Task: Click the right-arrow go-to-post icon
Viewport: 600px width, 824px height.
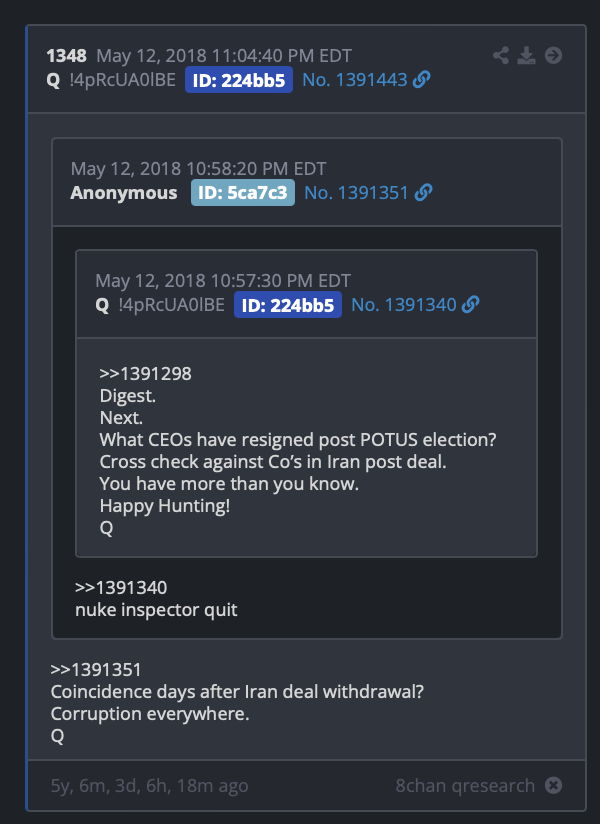Action: click(x=553, y=55)
